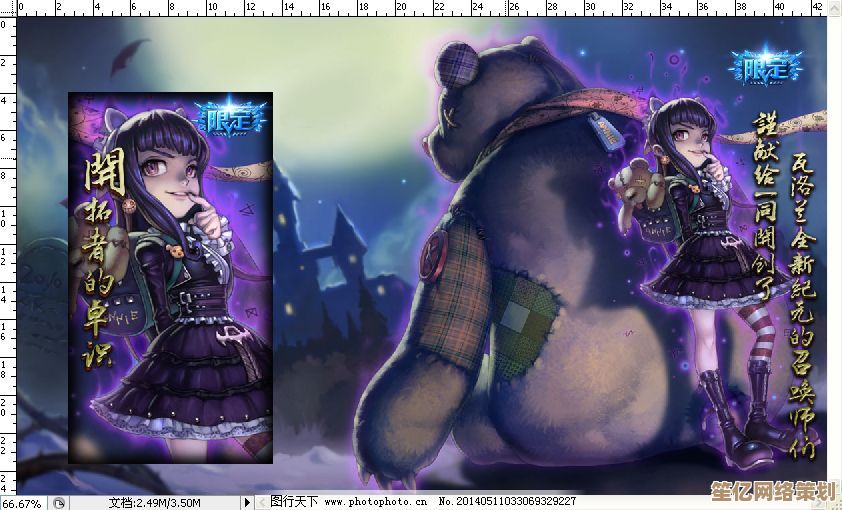Click the horizontal ruler at mark 20

401,8
